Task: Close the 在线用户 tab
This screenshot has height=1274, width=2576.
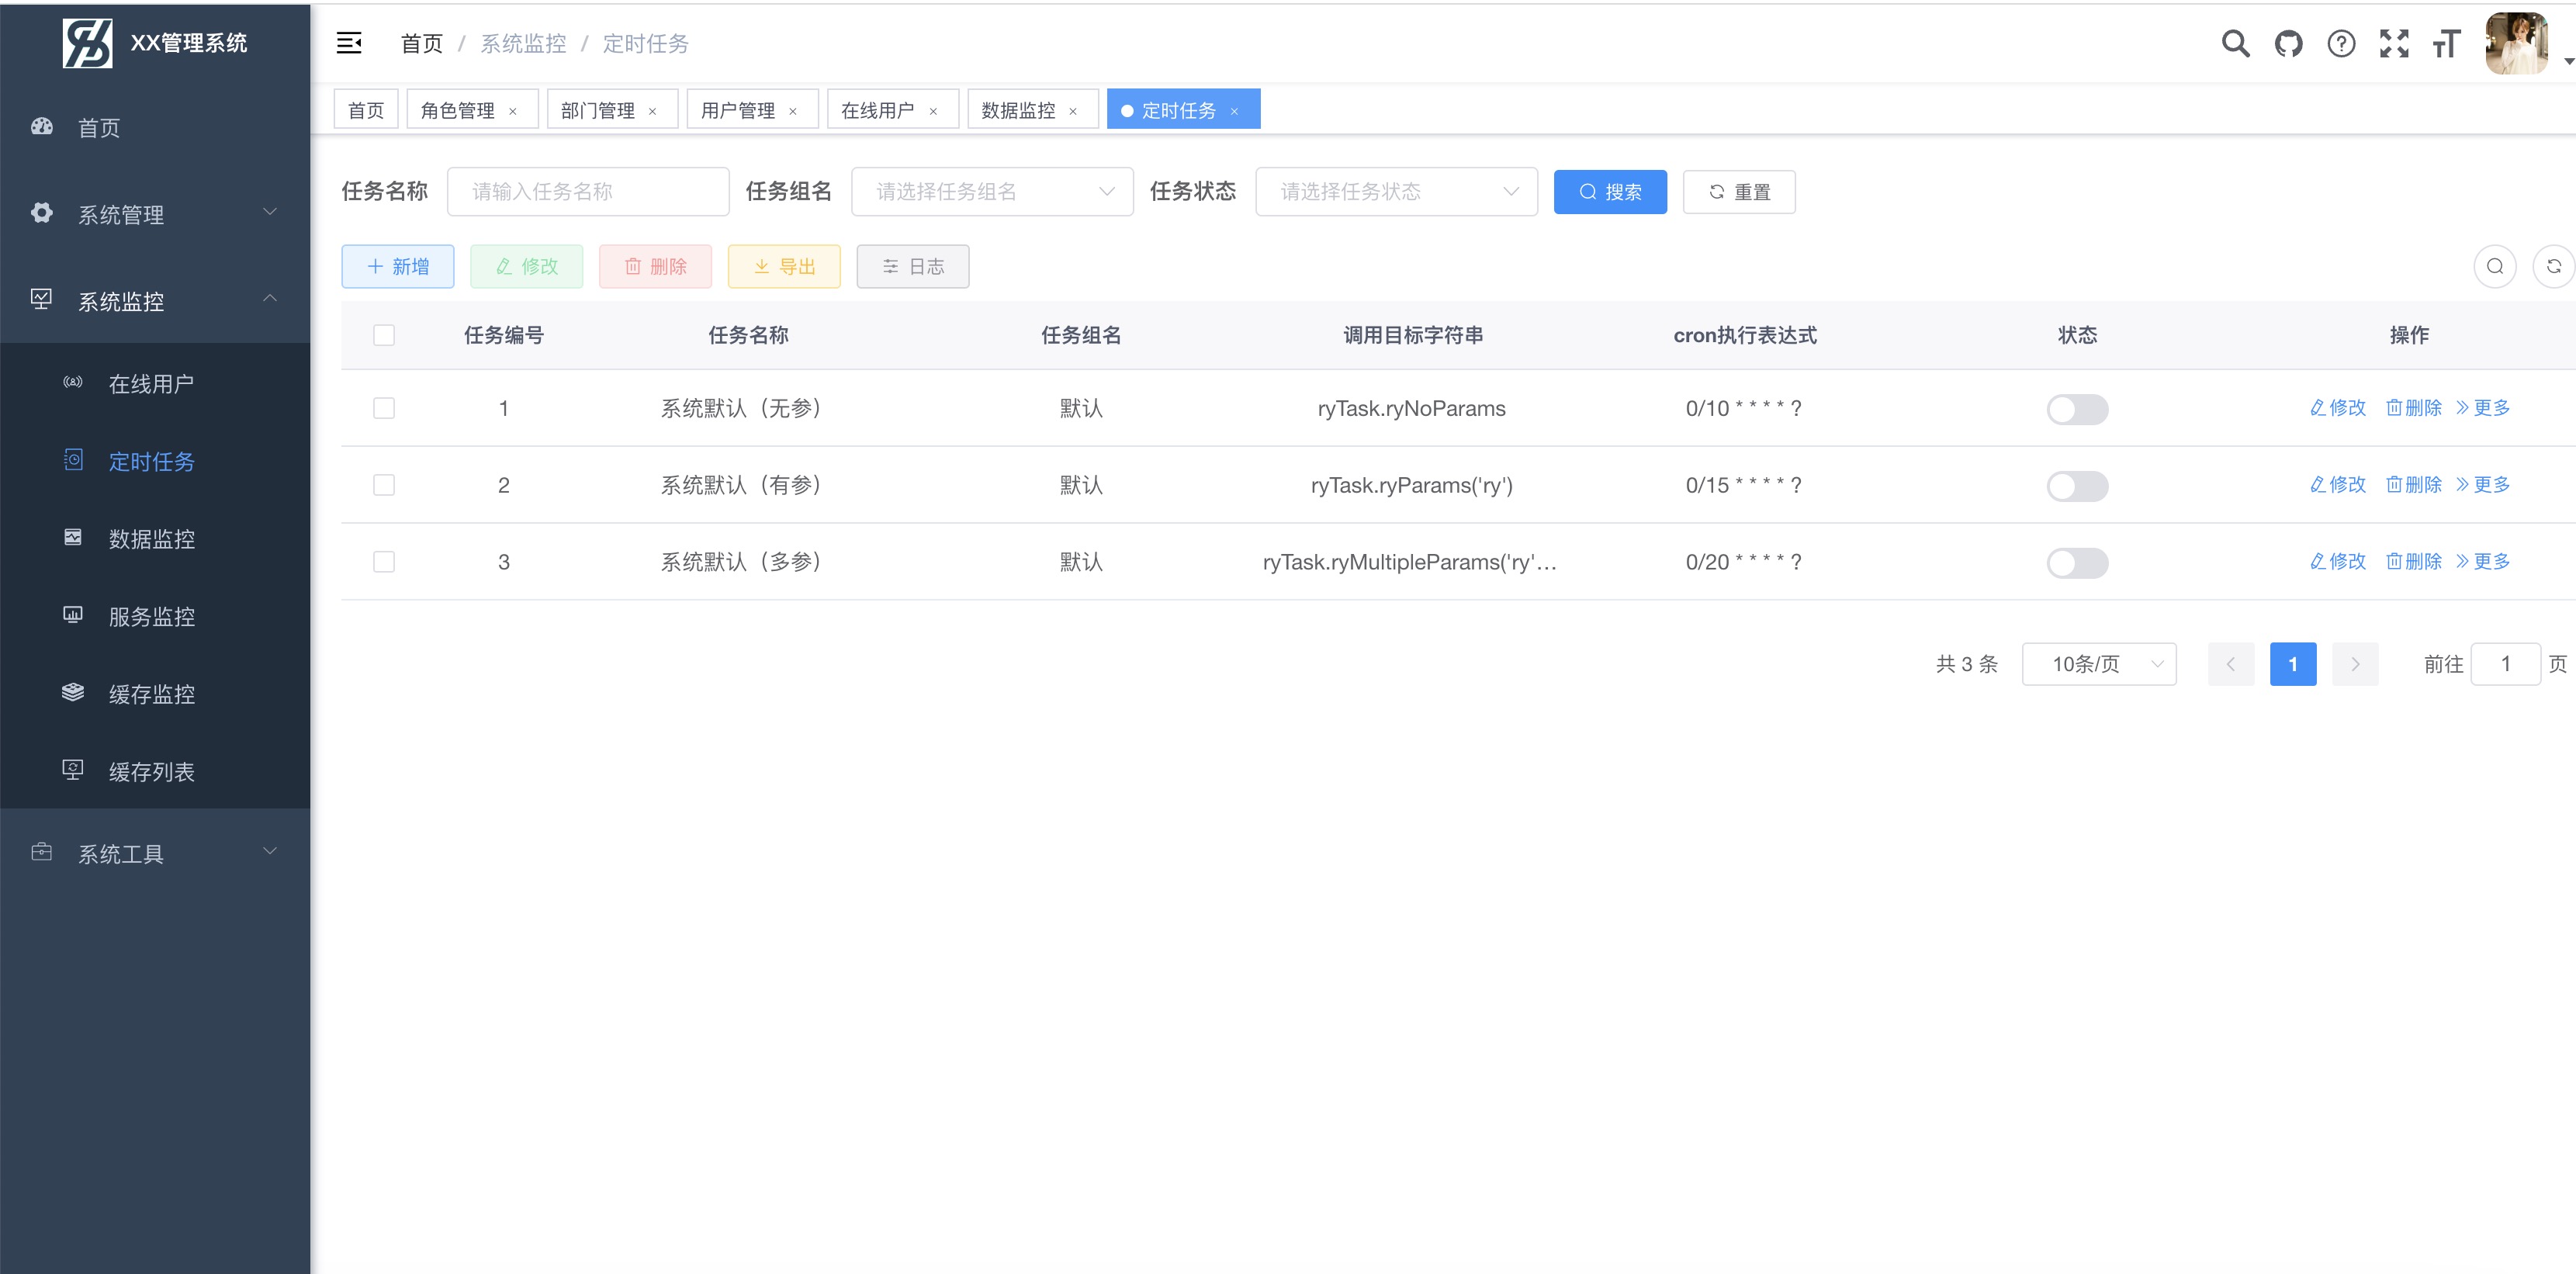Action: pyautogui.click(x=933, y=111)
